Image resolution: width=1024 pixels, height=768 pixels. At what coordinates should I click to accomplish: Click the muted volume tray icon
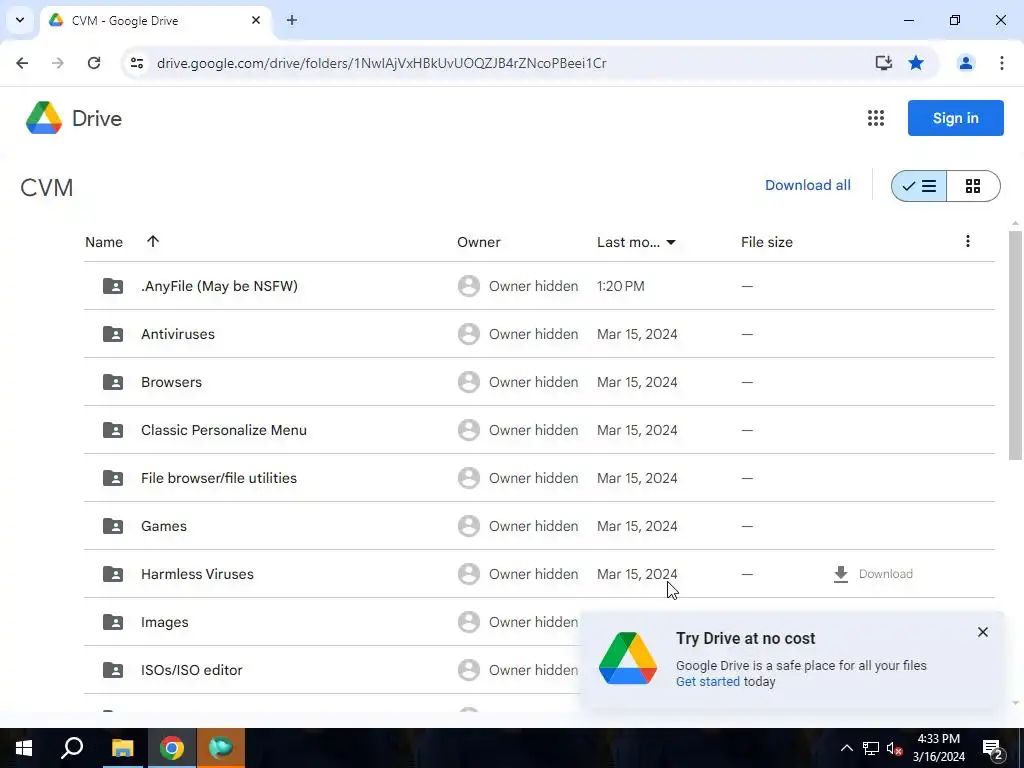pyautogui.click(x=894, y=749)
